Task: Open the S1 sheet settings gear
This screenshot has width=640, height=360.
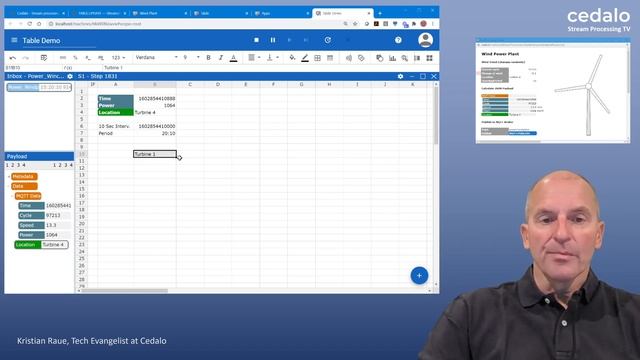Action: pos(400,76)
